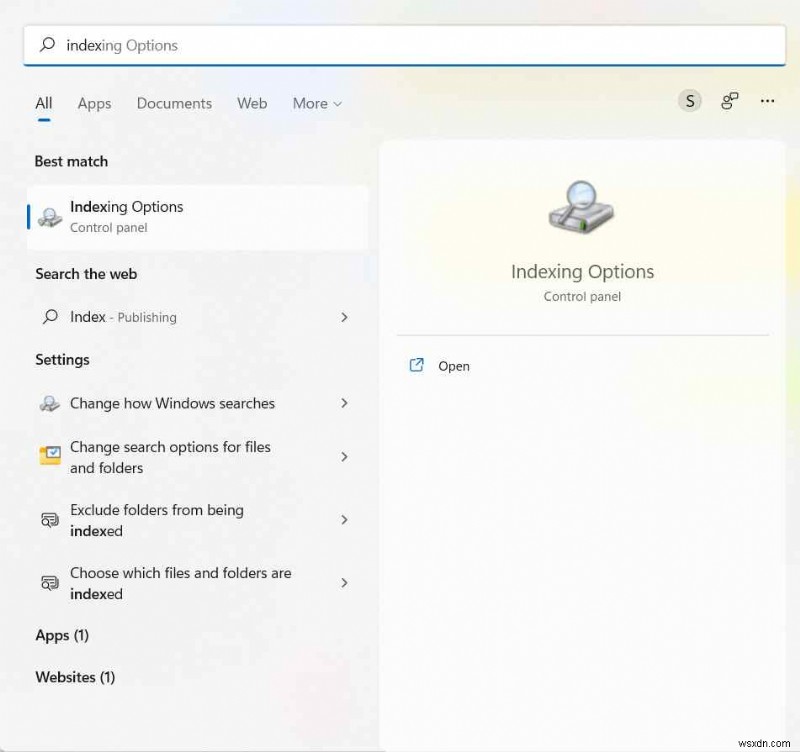Select the Change how Windows searches icon

coord(50,403)
